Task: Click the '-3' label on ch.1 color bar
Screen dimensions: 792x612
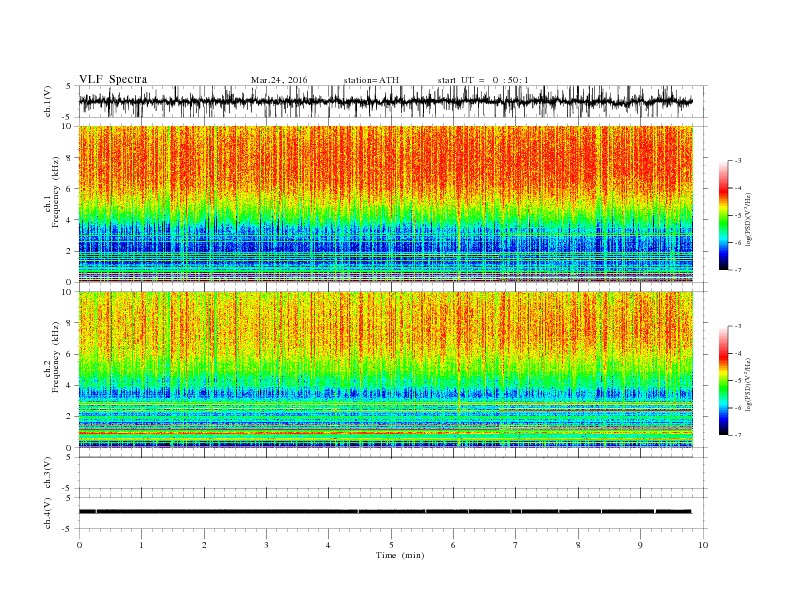Action: pyautogui.click(x=737, y=161)
